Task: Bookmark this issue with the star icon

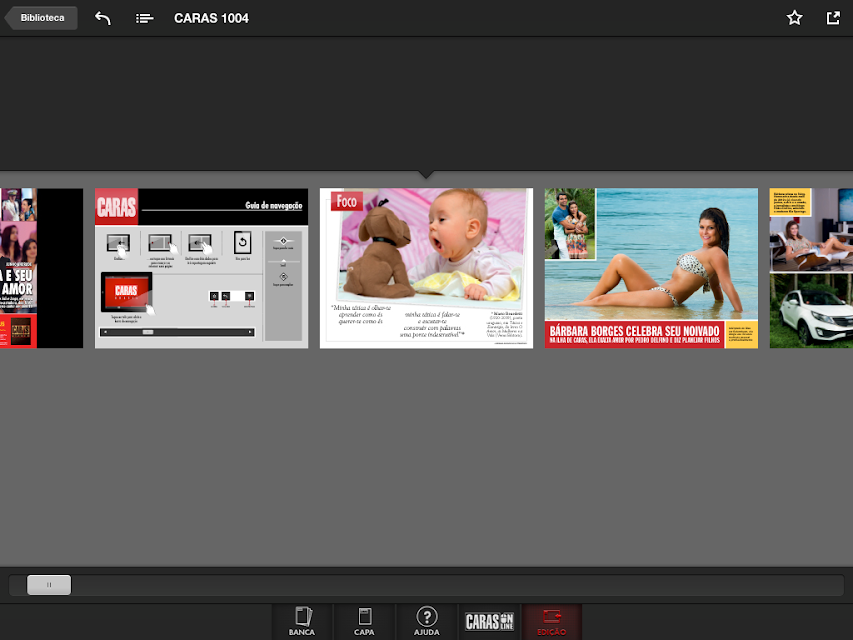Action: click(794, 18)
